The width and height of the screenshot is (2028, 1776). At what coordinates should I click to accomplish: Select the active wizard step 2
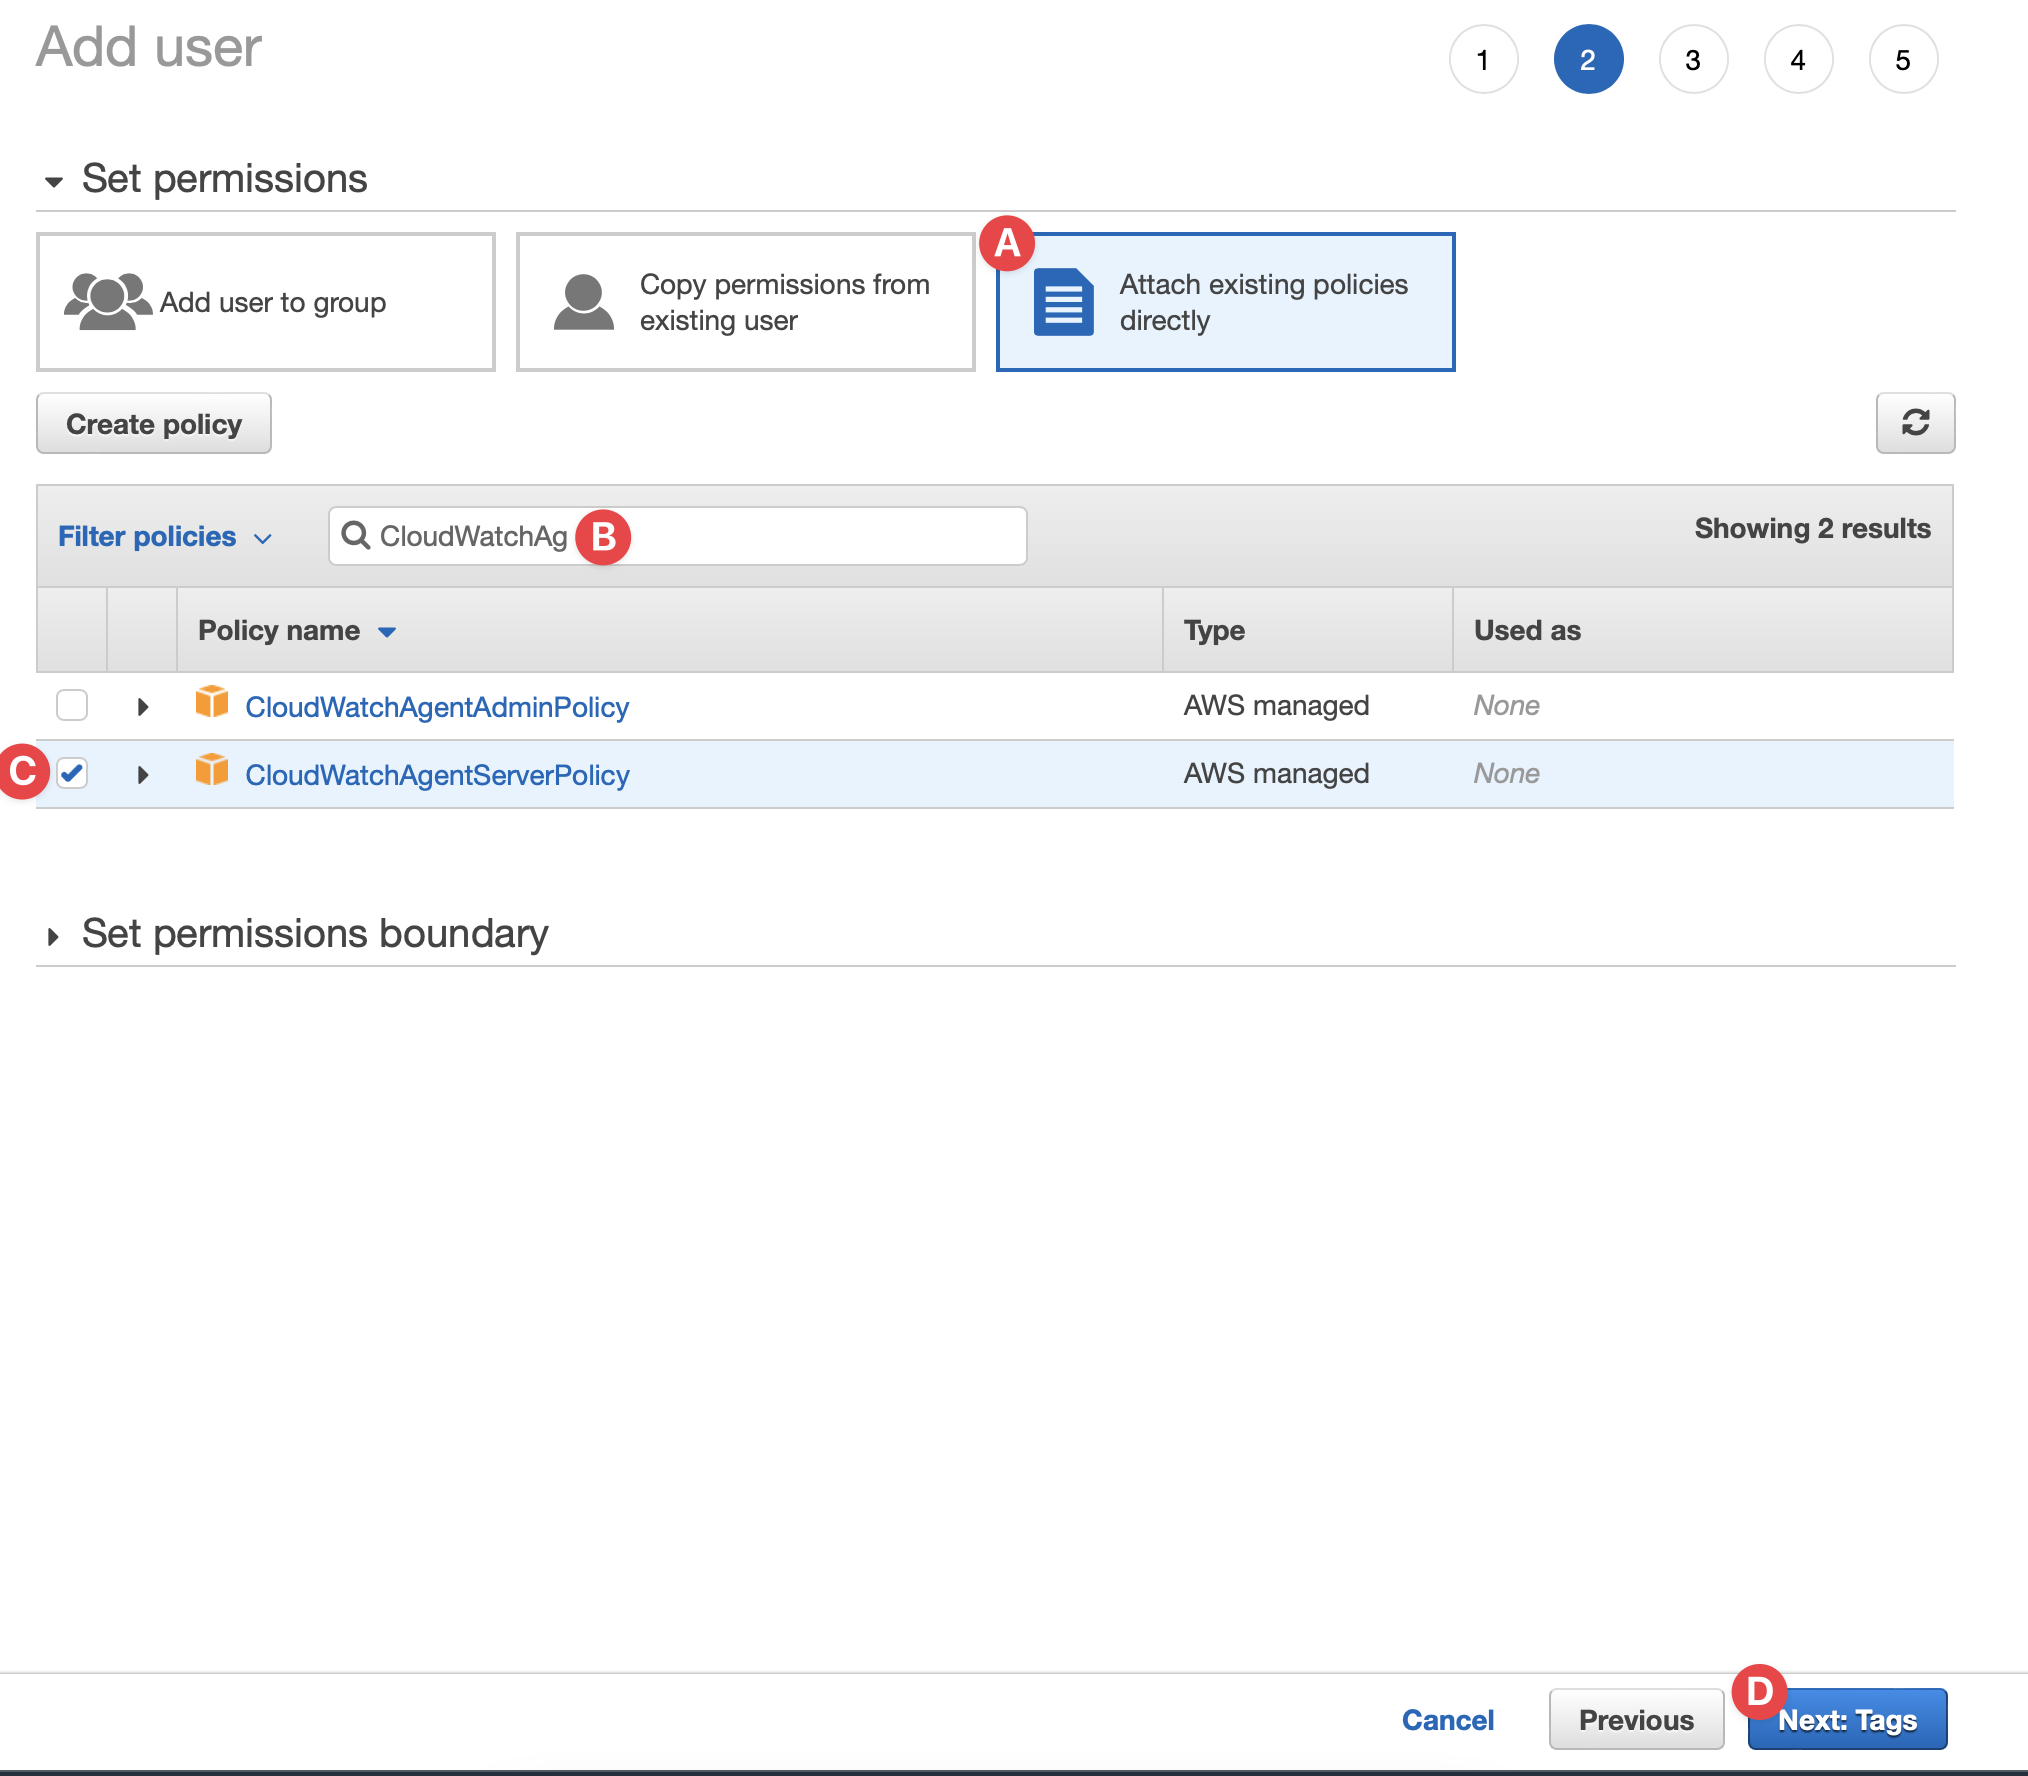(1588, 59)
